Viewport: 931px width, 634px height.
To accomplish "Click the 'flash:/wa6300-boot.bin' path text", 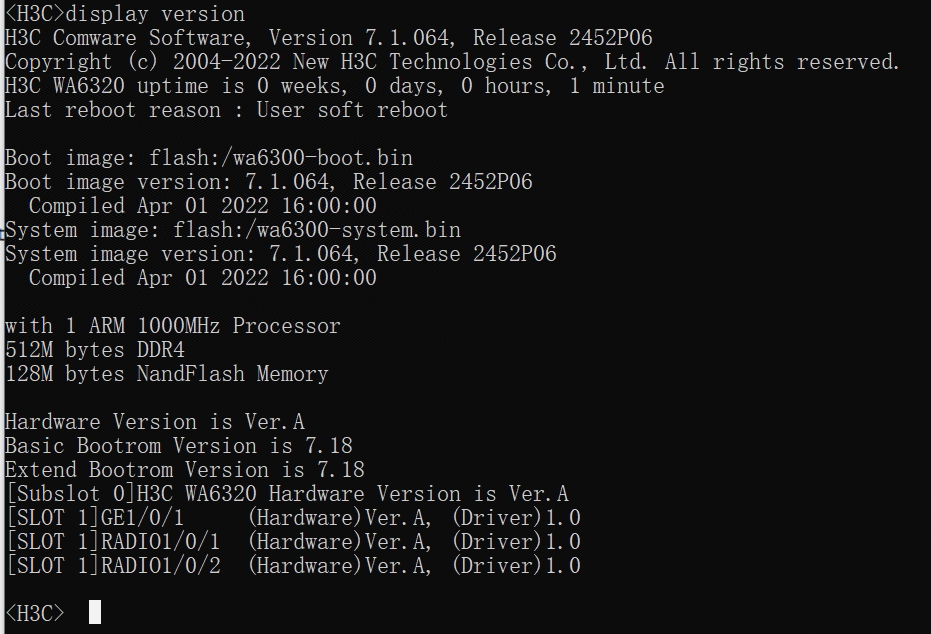I will coord(281,158).
